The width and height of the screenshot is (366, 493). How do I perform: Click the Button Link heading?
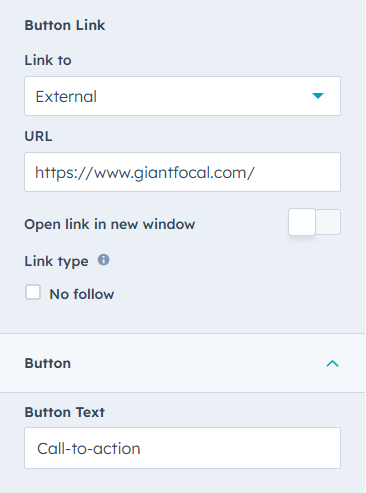[65, 25]
